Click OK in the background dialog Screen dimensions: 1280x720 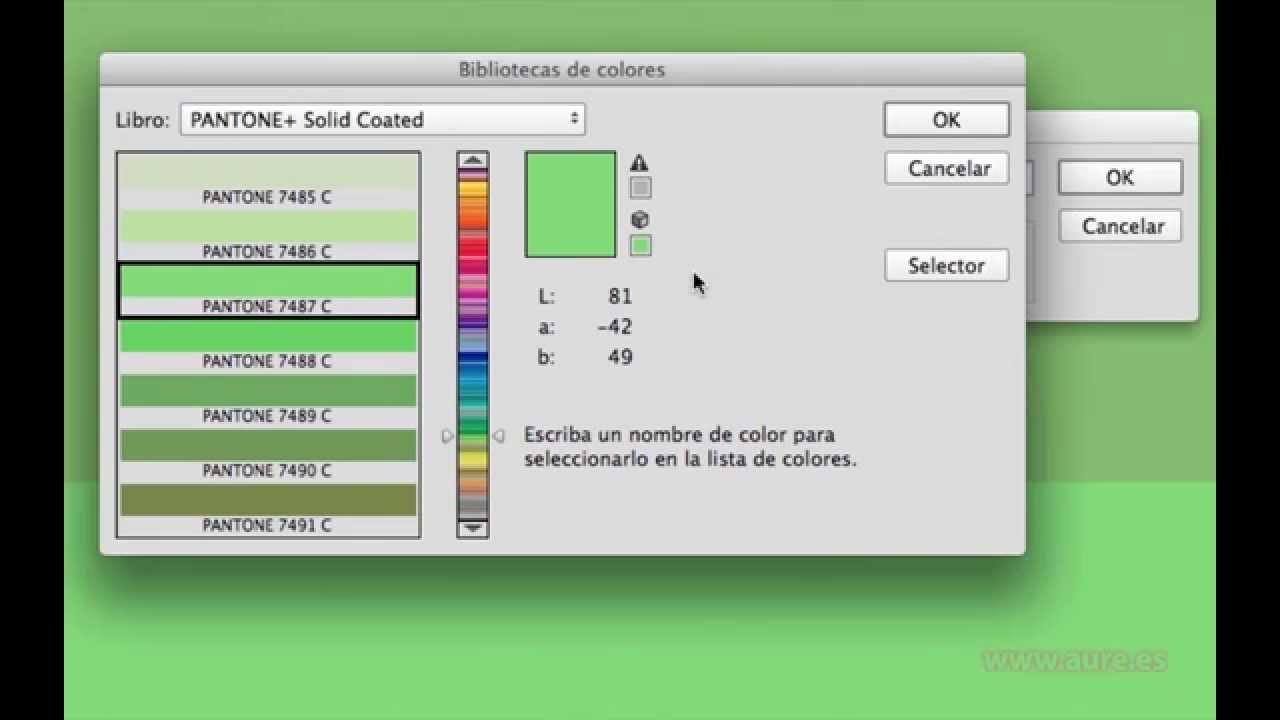click(1120, 177)
